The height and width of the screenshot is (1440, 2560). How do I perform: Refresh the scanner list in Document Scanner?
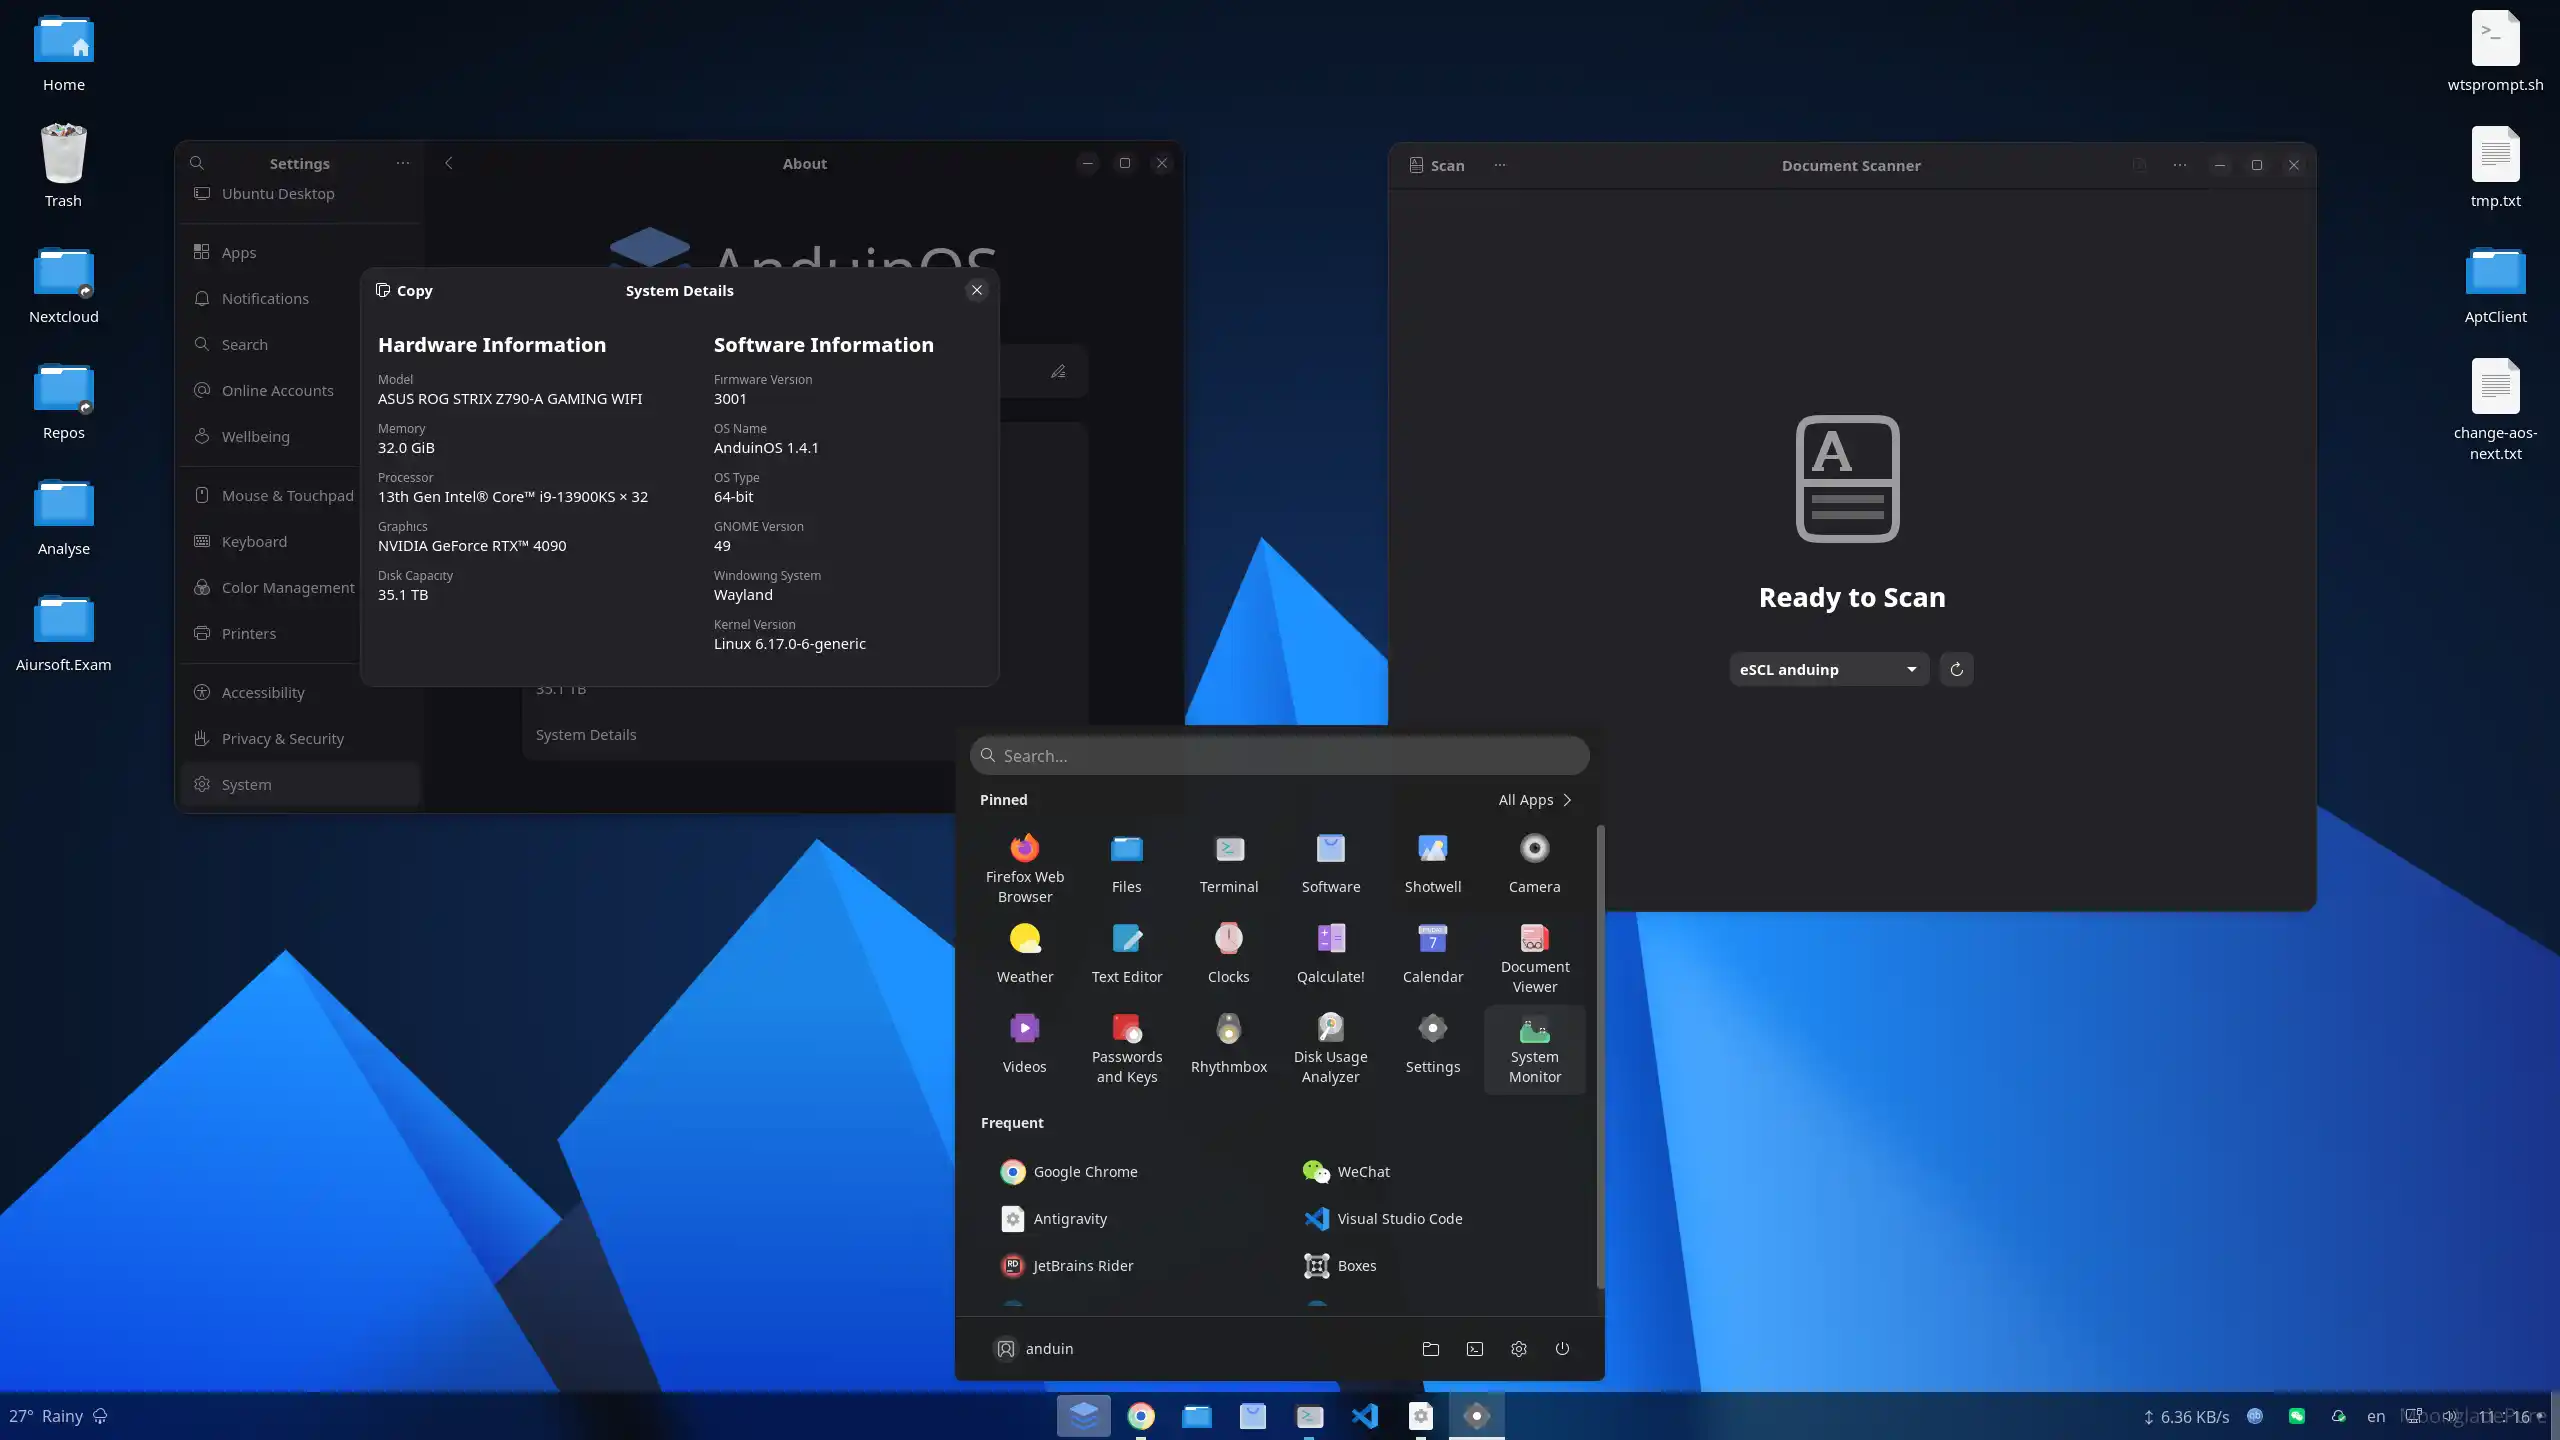tap(1956, 669)
